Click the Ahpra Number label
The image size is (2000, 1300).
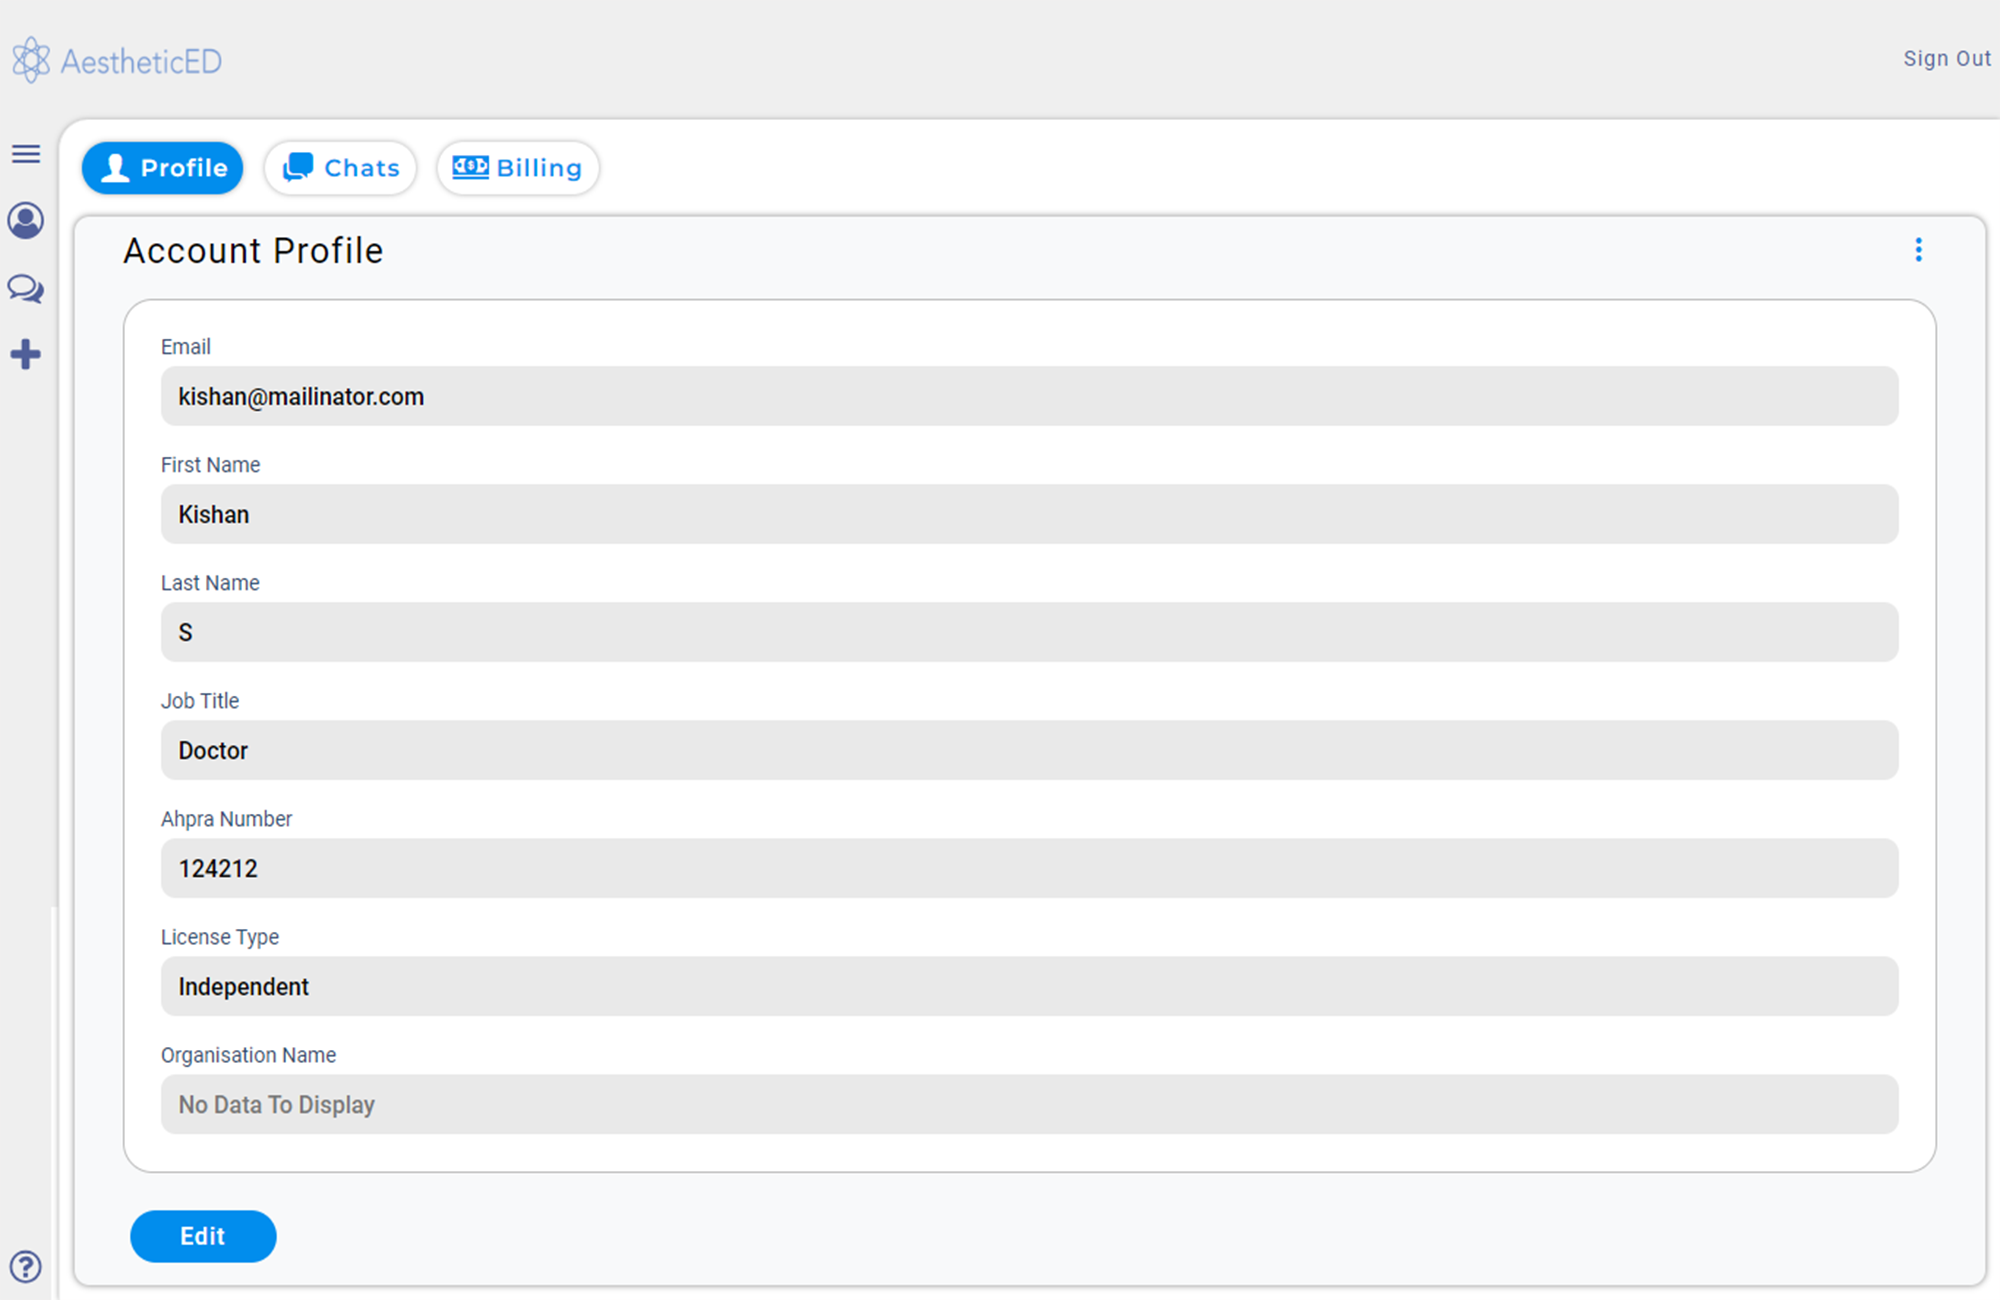coord(226,819)
